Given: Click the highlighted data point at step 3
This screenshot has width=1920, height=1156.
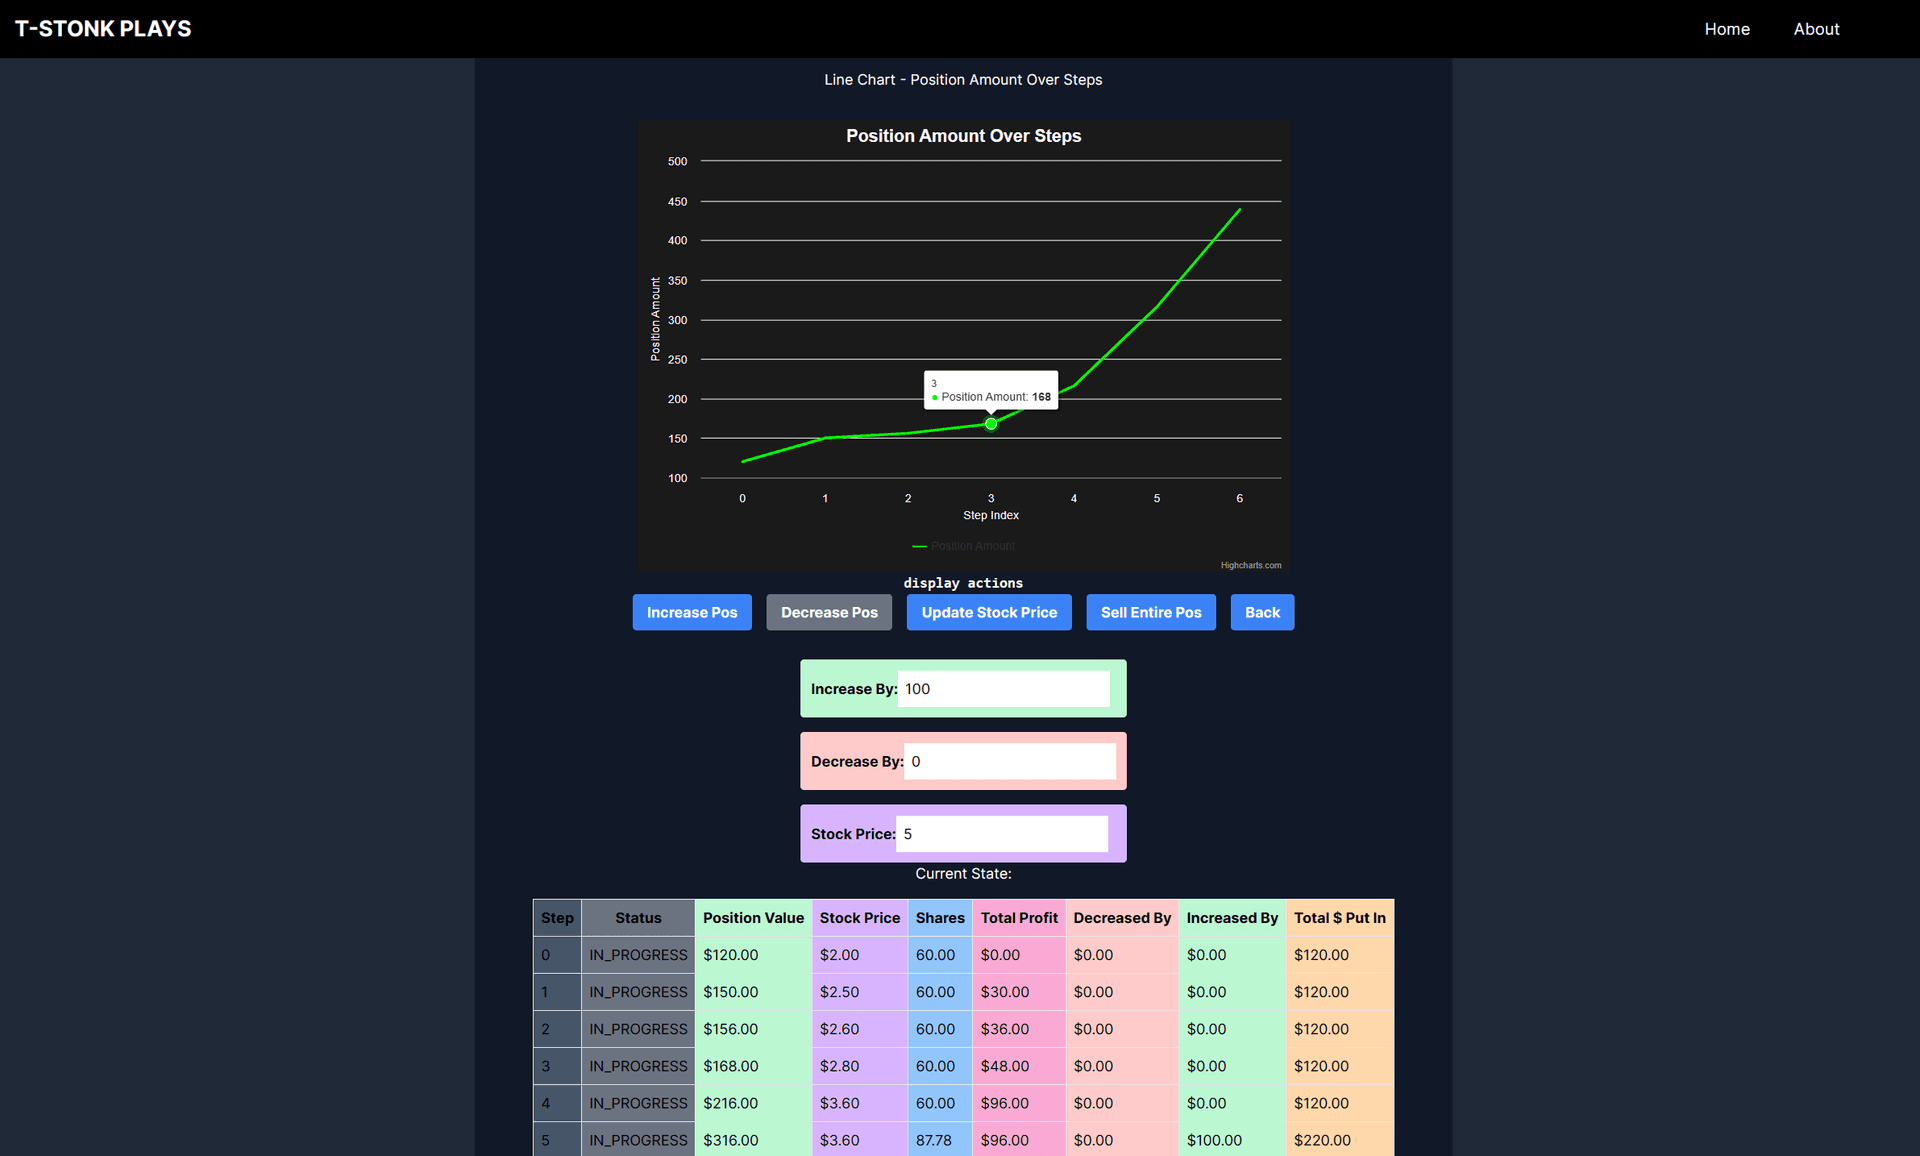Looking at the screenshot, I should coord(991,424).
